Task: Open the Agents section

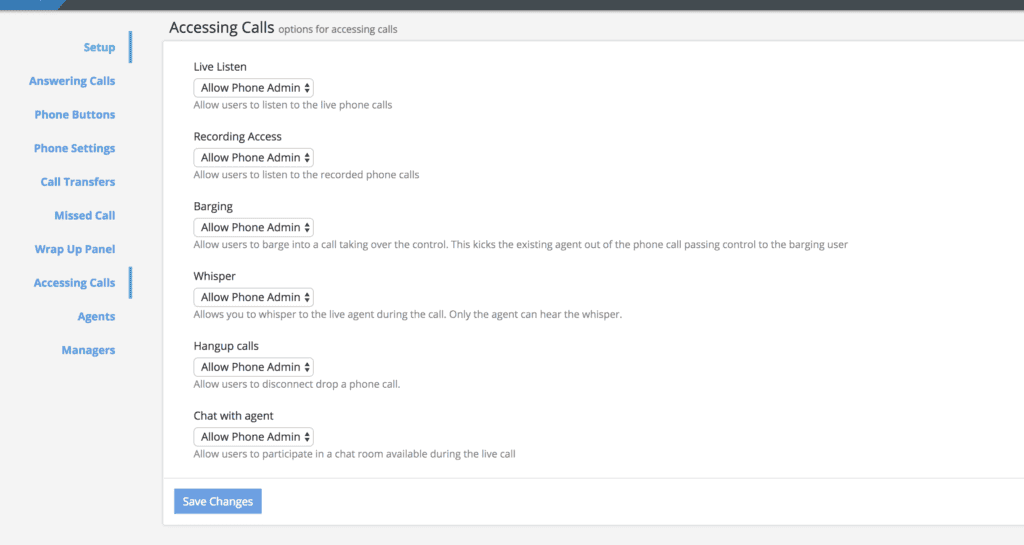Action: coord(96,317)
